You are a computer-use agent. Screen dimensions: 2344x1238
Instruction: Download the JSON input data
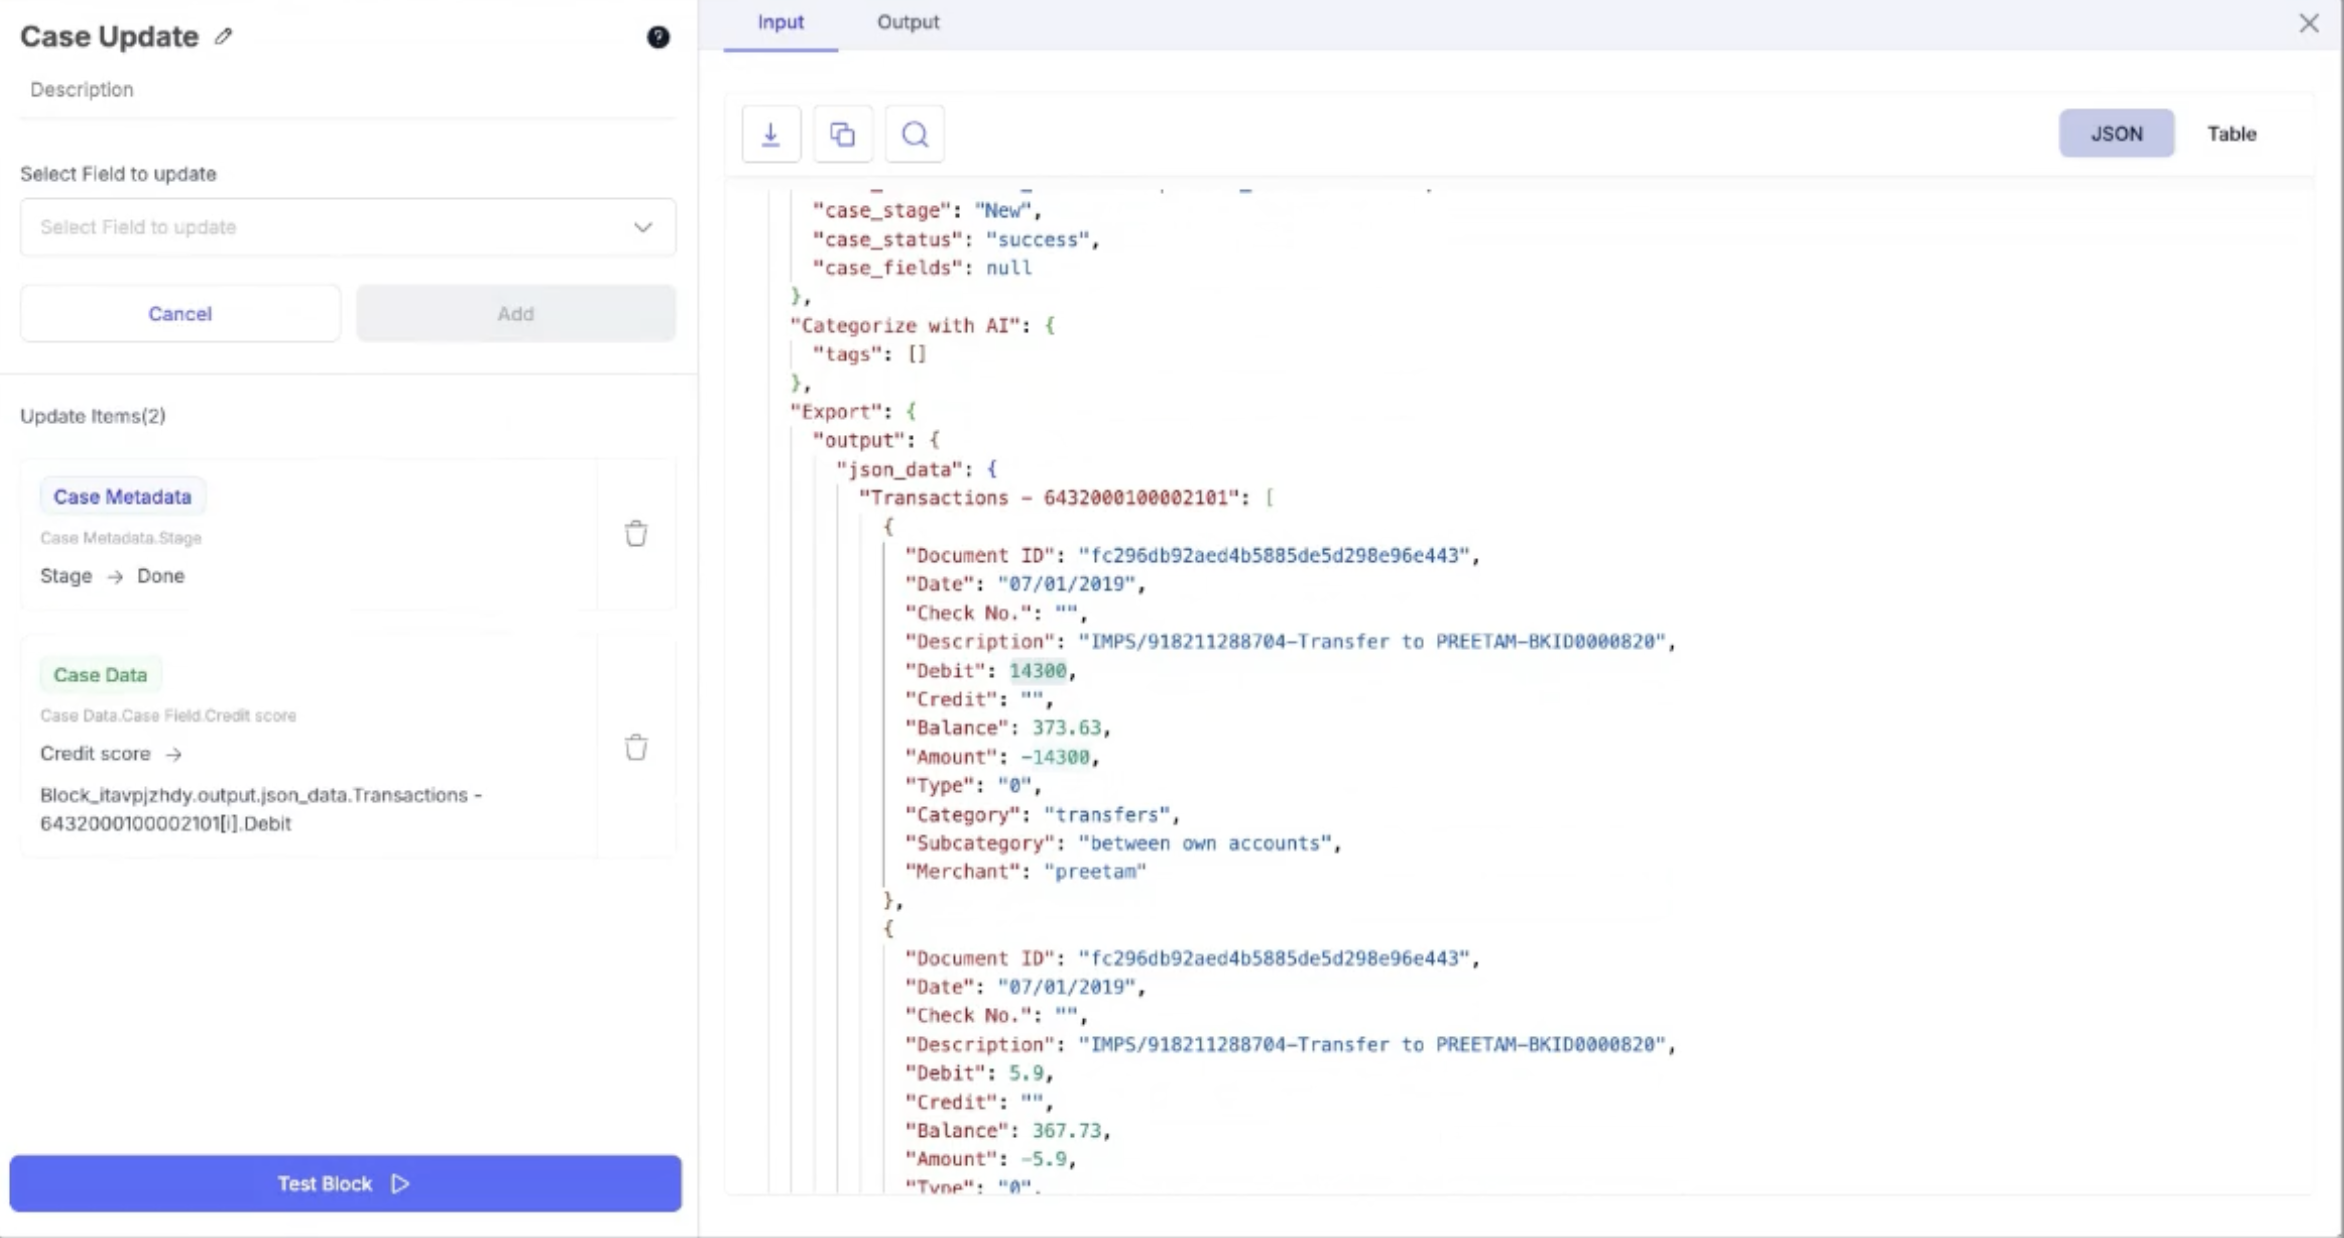[x=771, y=134]
